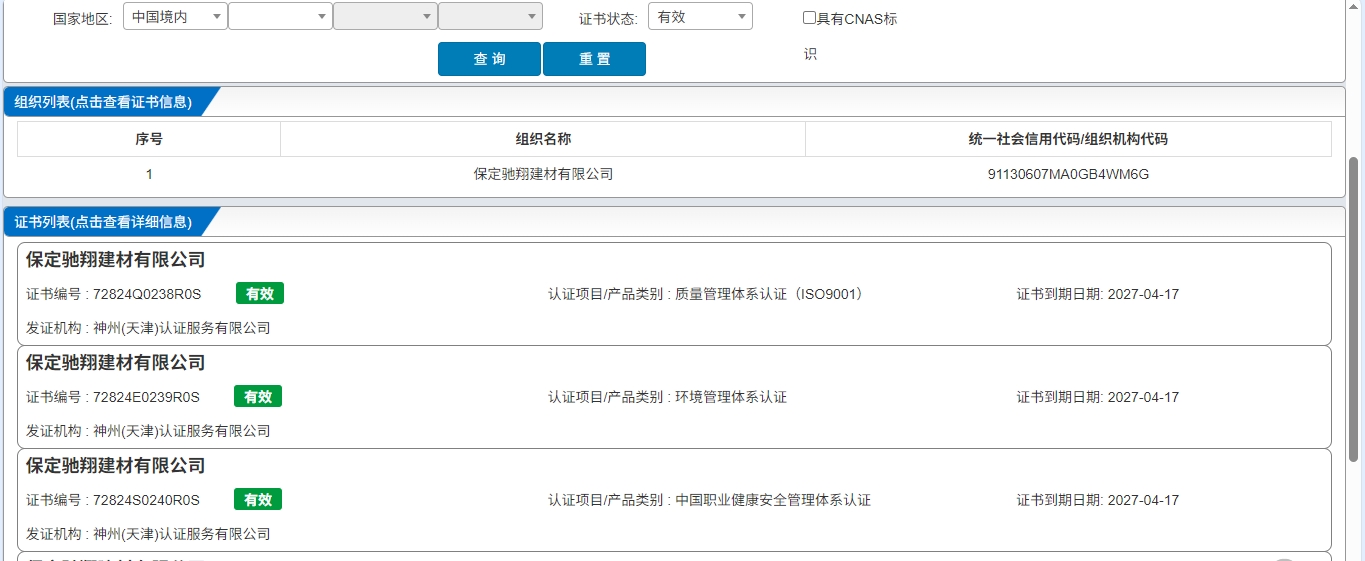Click certificate number 72824E0239R0S
The width and height of the screenshot is (1365, 561).
point(146,397)
